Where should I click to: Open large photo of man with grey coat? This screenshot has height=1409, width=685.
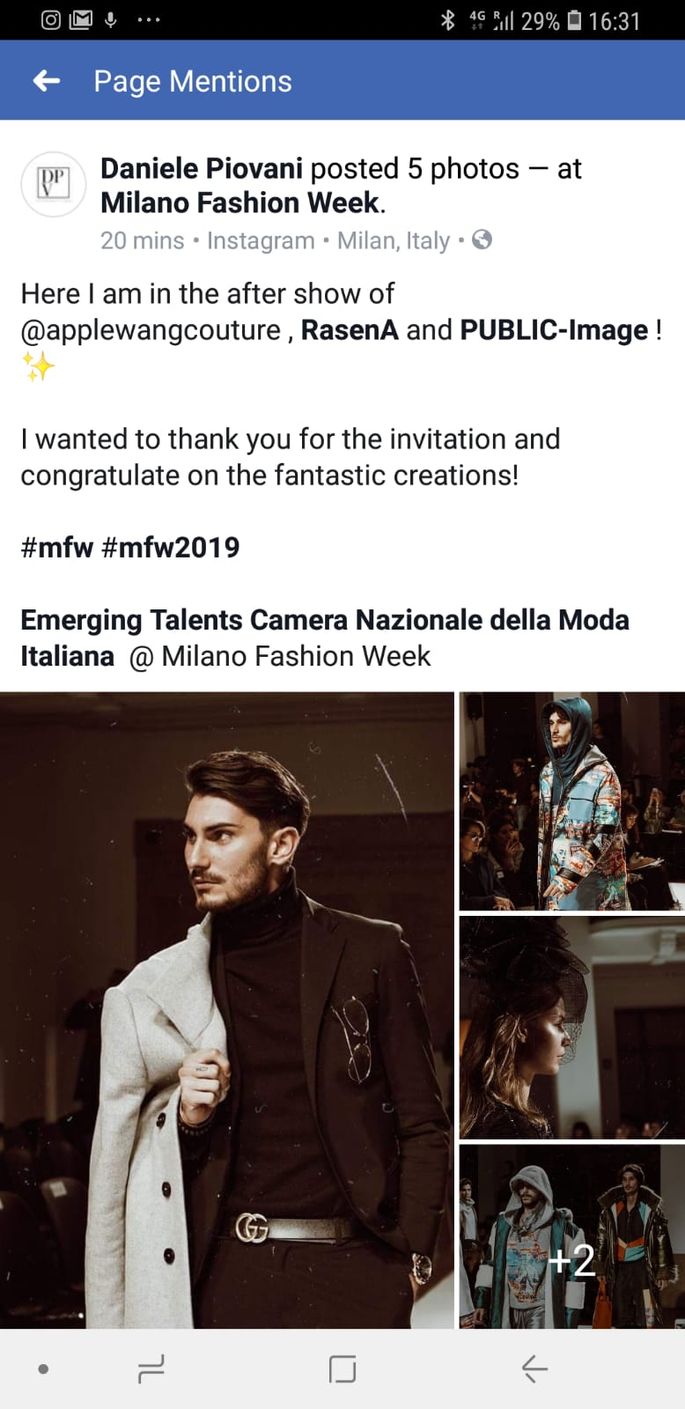click(227, 1010)
